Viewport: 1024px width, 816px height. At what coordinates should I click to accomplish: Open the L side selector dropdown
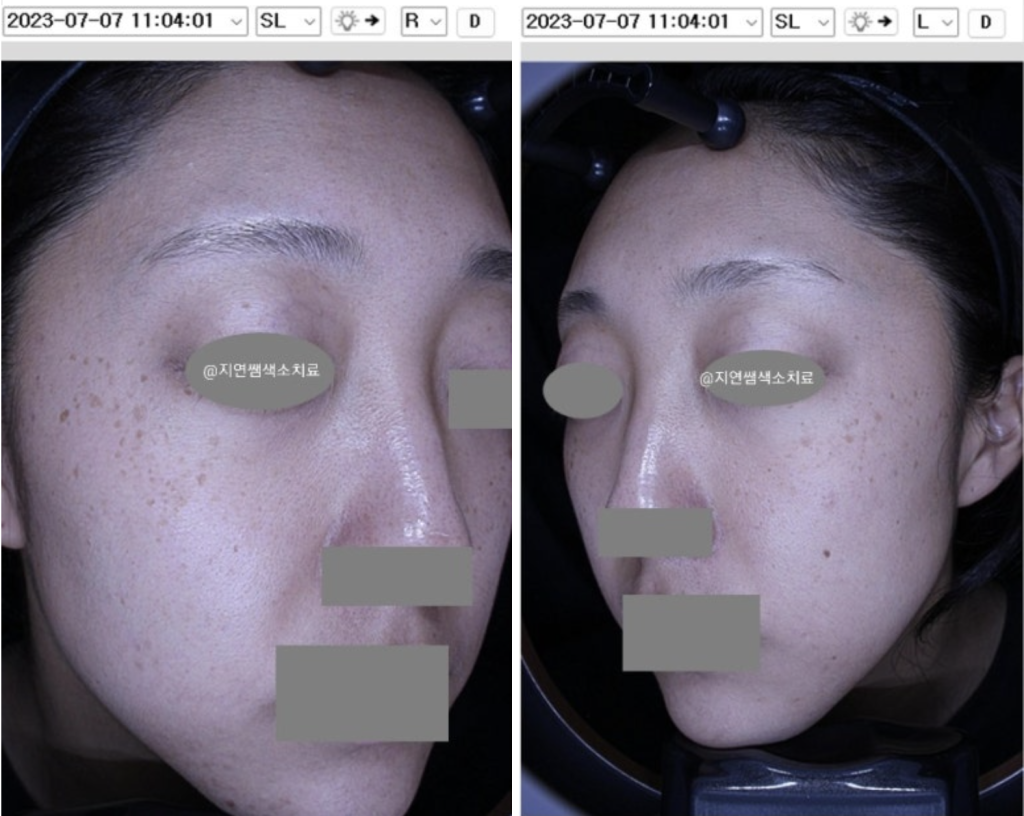pyautogui.click(x=935, y=21)
